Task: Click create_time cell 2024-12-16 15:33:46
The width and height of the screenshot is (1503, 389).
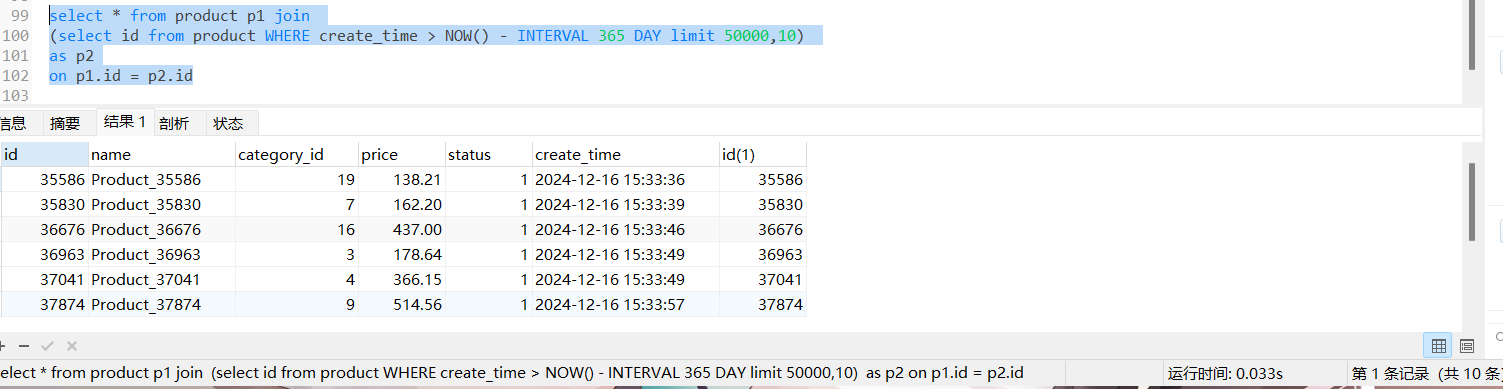Action: pyautogui.click(x=625, y=229)
